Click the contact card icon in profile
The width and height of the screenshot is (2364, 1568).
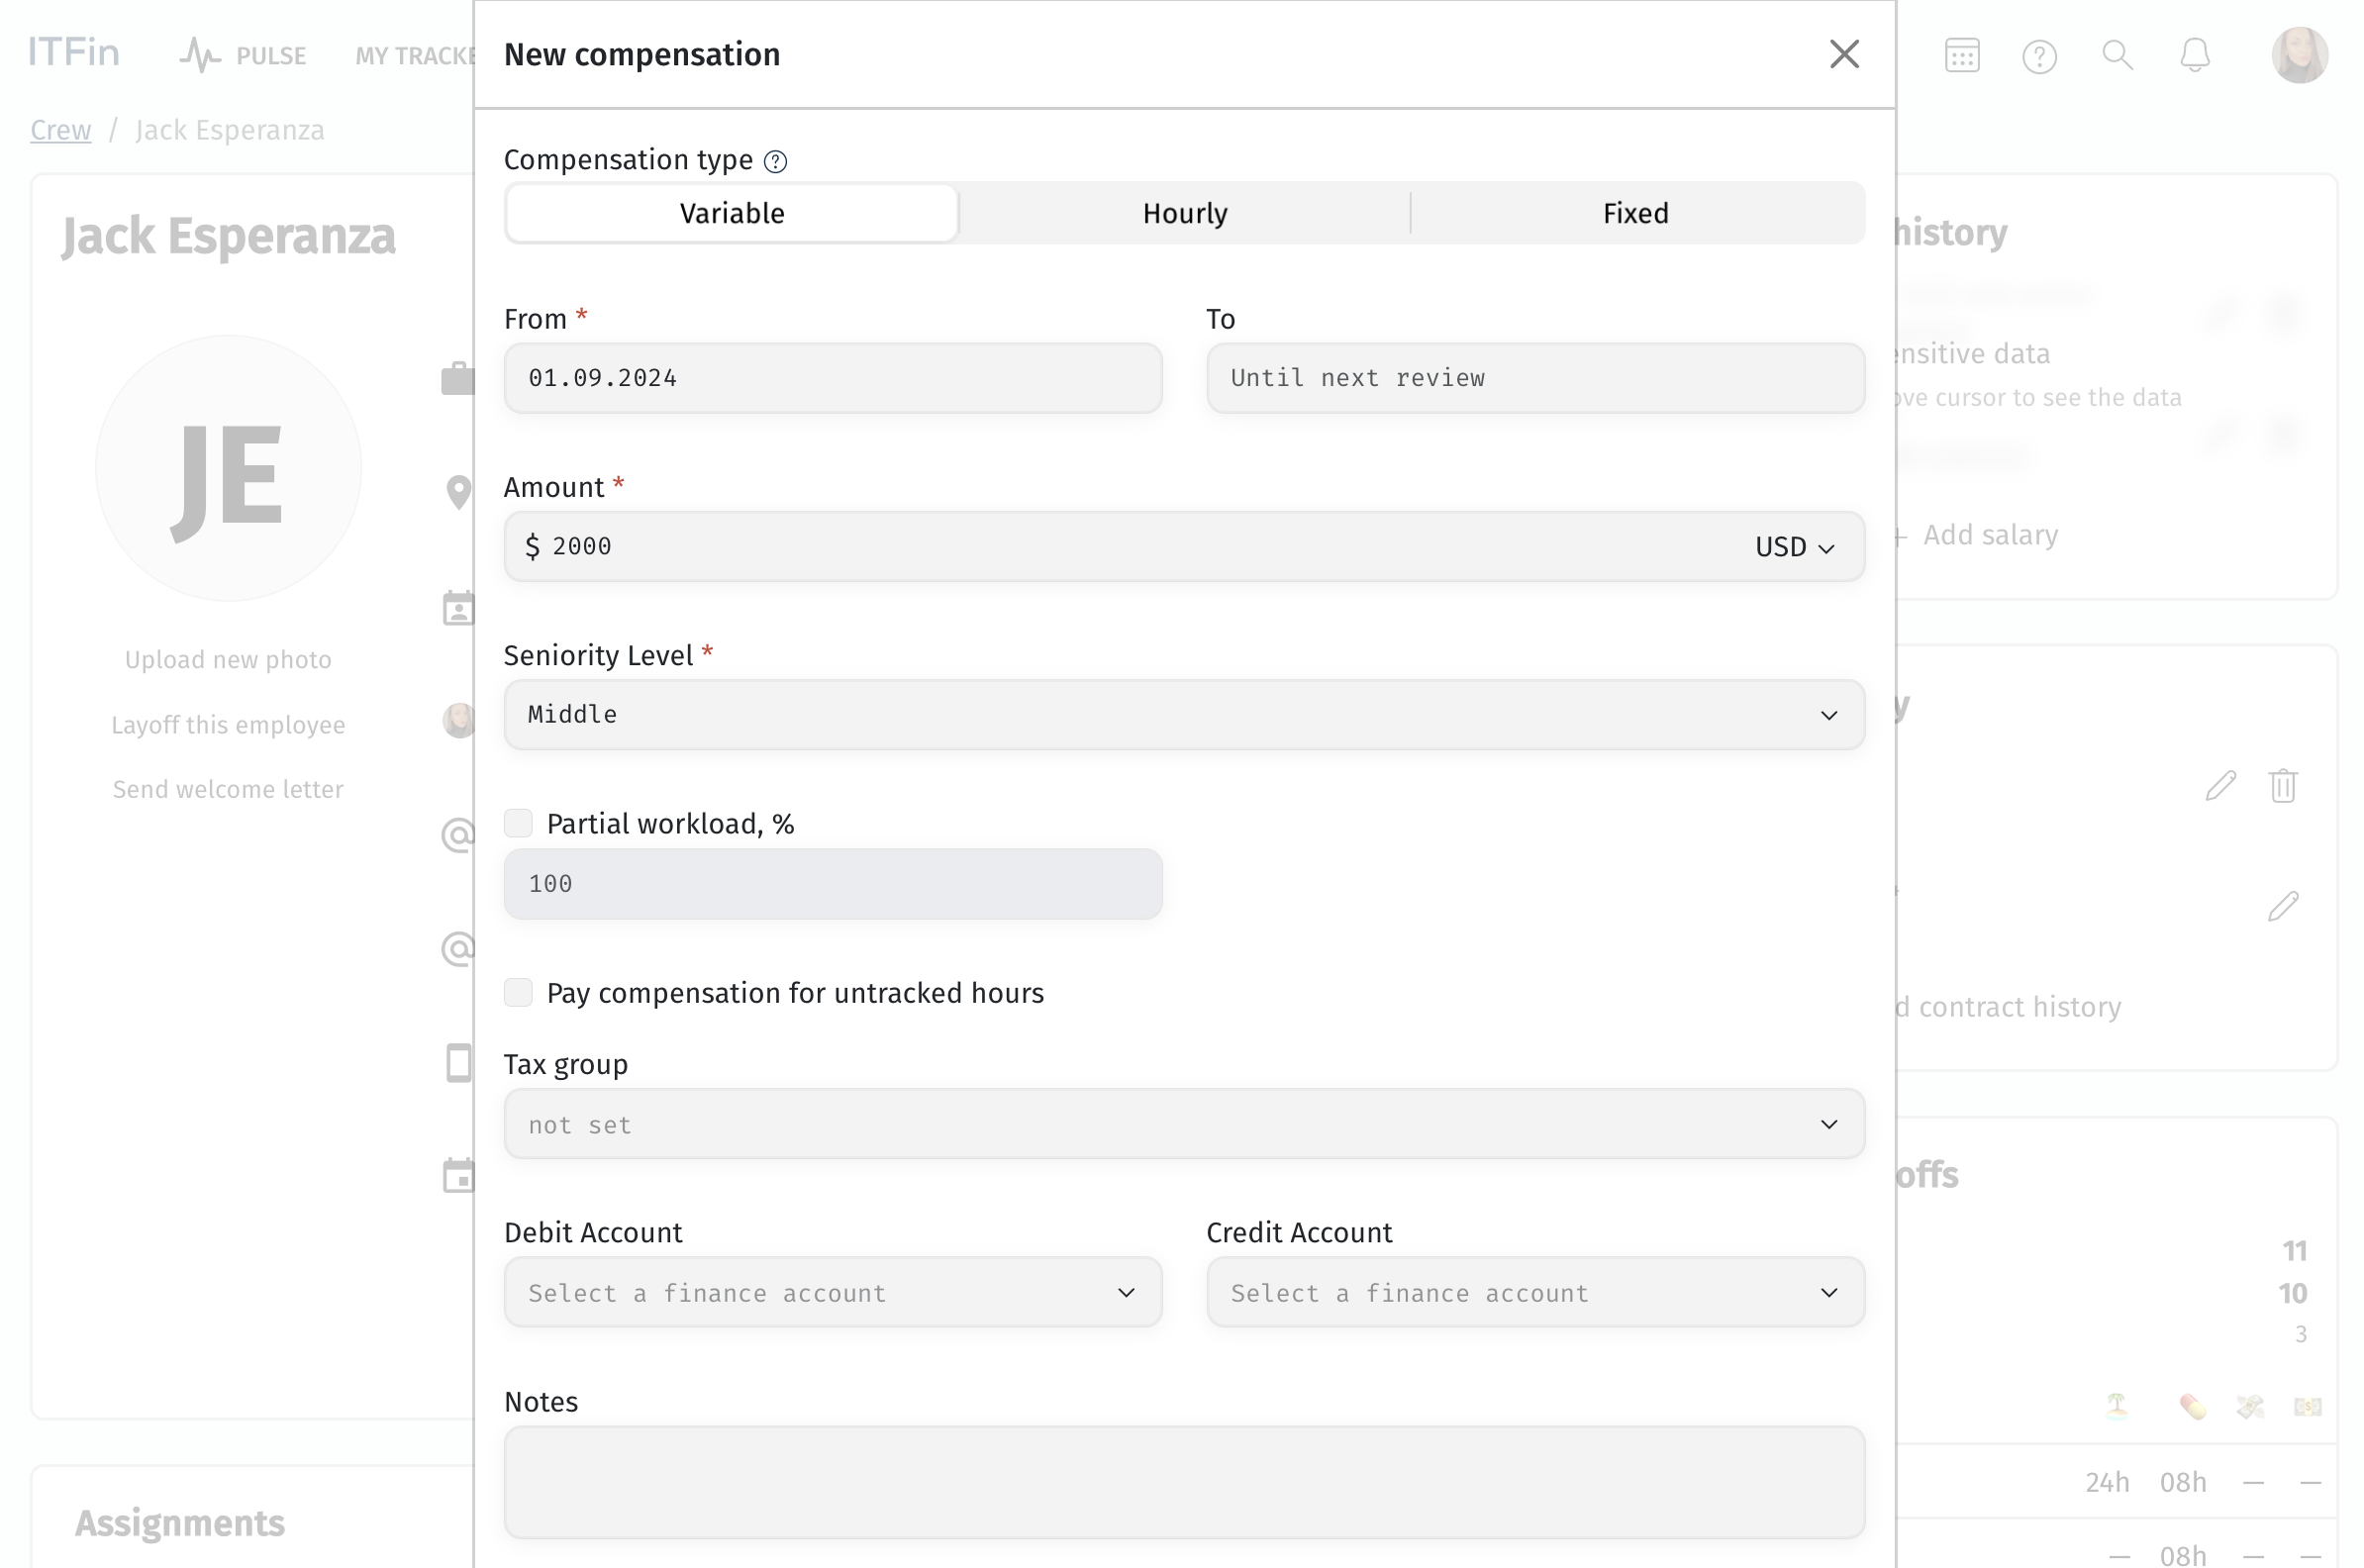pos(458,608)
